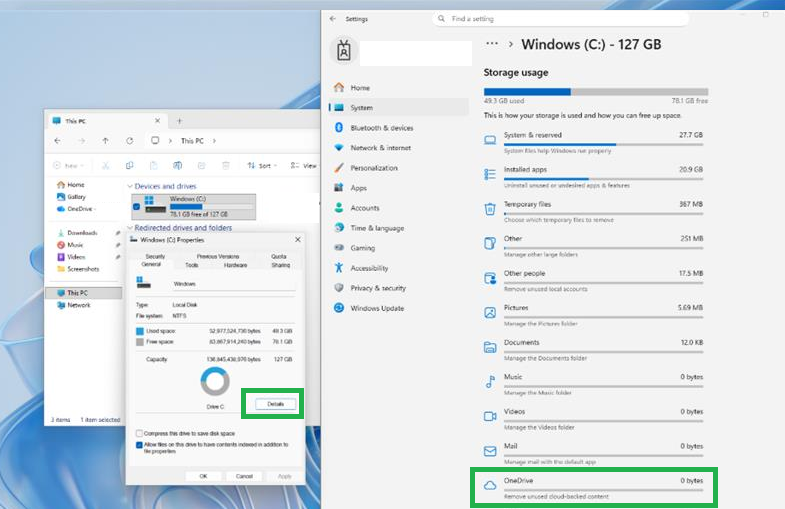This screenshot has width=785, height=509.
Task: Open Mail storage category
Action: (594, 453)
